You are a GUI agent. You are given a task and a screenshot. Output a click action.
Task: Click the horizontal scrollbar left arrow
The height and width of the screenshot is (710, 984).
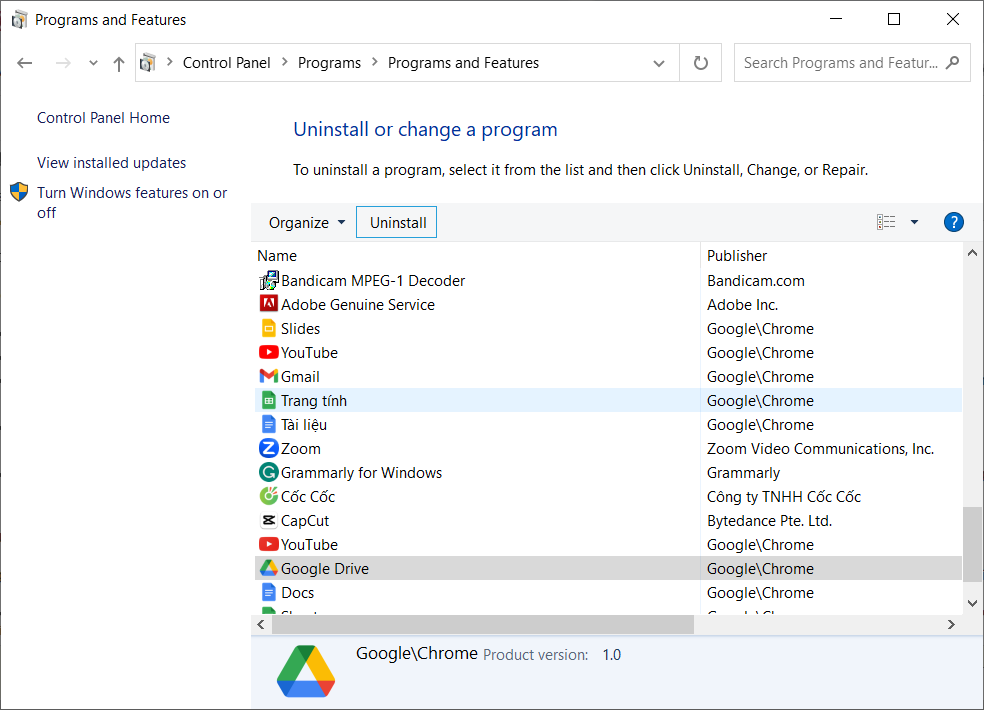(261, 625)
